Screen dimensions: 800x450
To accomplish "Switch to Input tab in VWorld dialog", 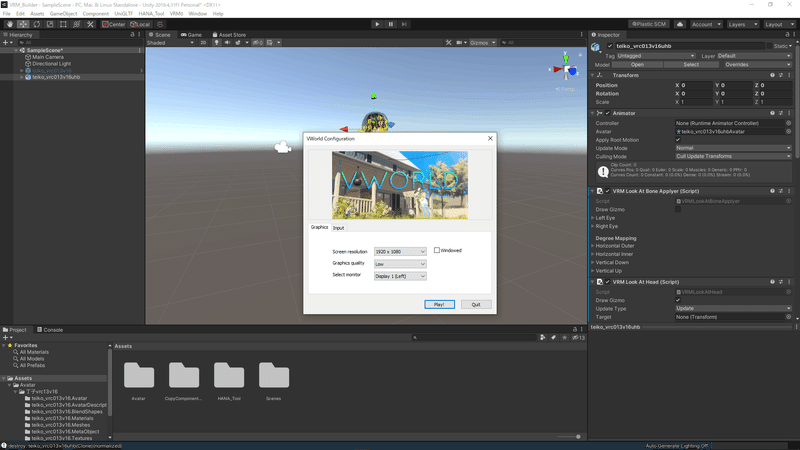I will coord(338,228).
